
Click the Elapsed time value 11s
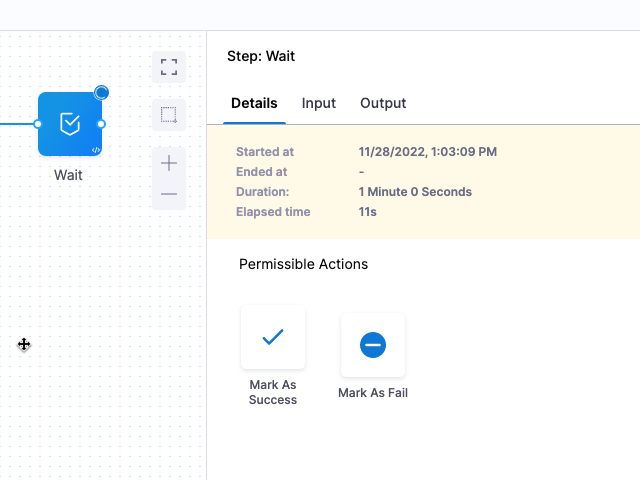(x=368, y=212)
